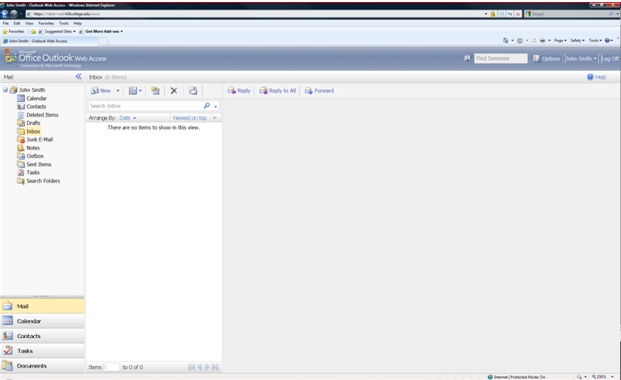Click refresh icon in address bar
Viewport: 621px width, 380px height.
[510, 14]
